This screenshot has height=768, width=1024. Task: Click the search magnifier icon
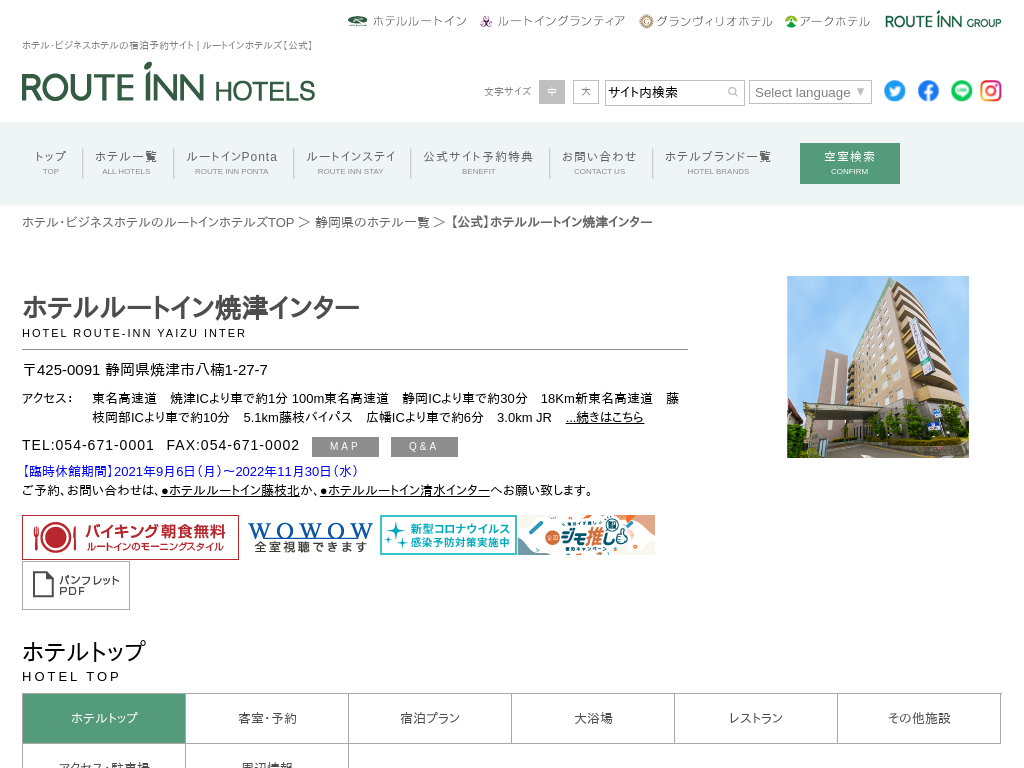733,92
